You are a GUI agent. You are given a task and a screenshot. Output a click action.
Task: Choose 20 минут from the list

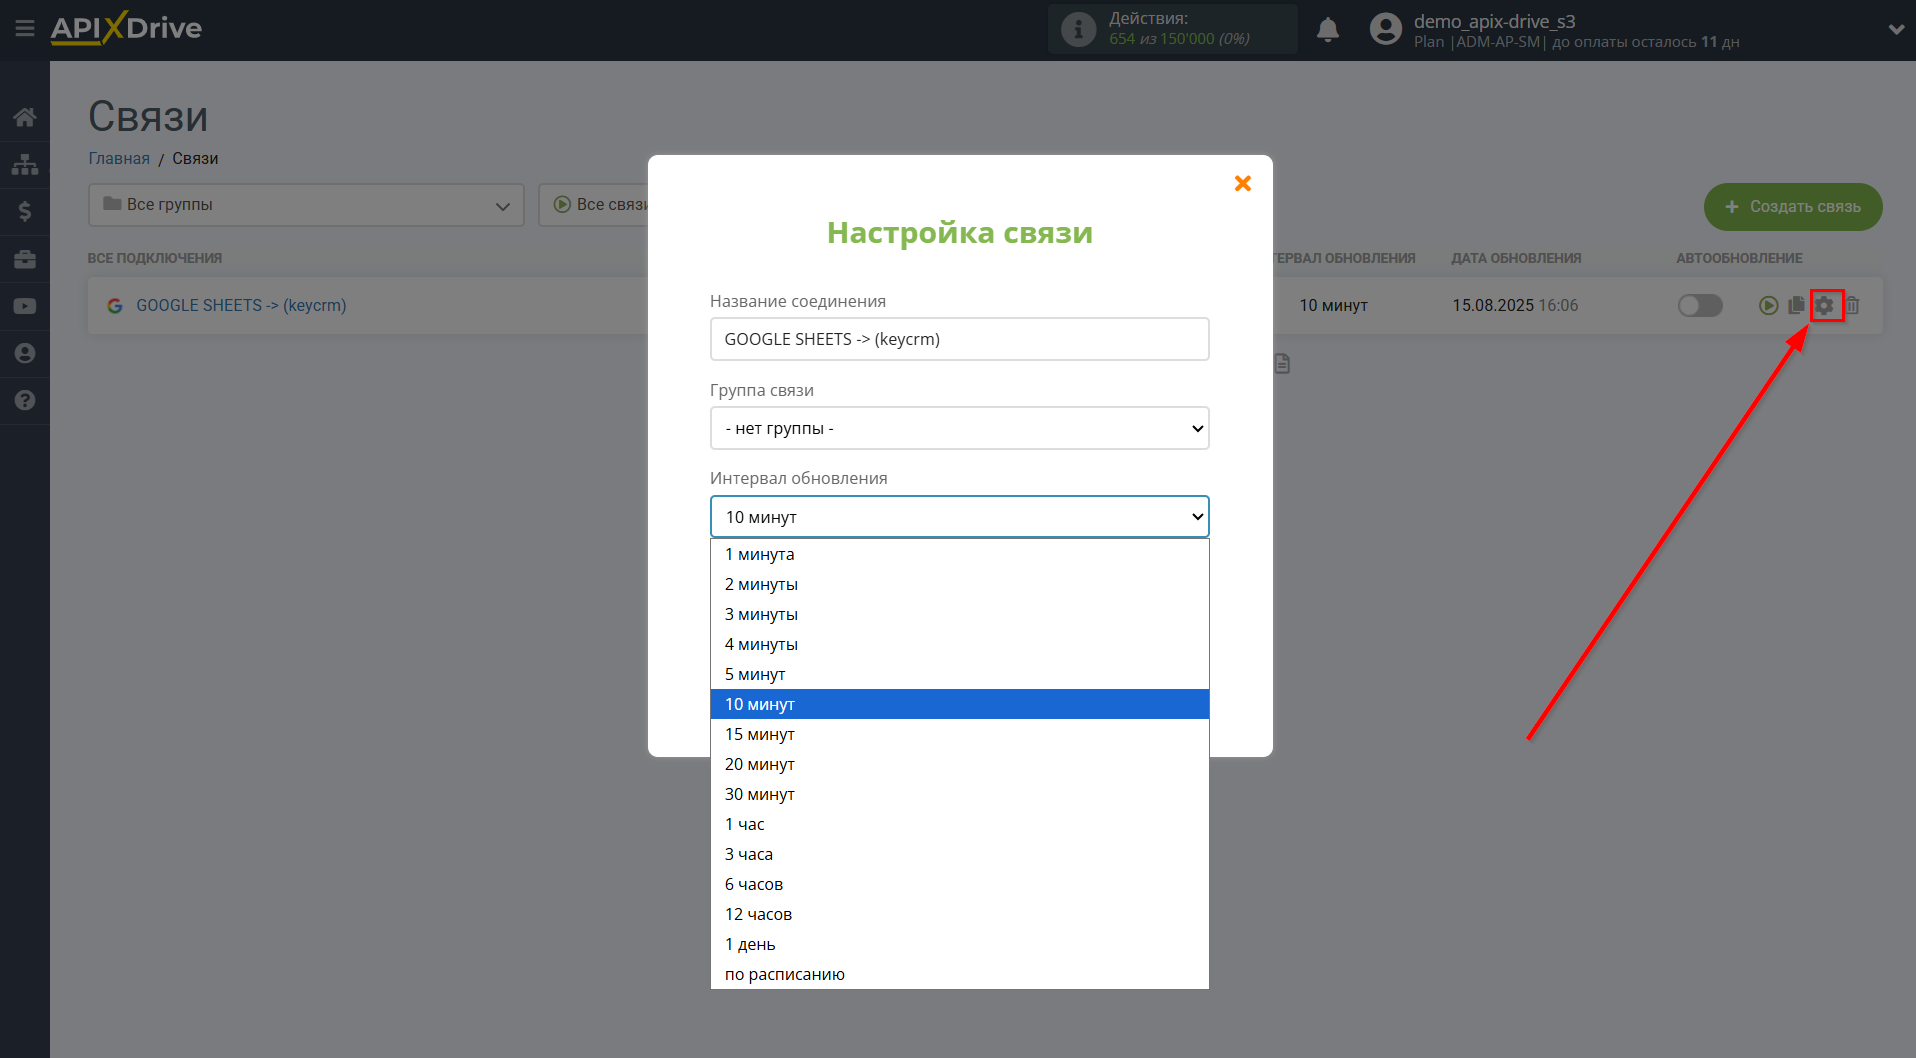click(959, 764)
